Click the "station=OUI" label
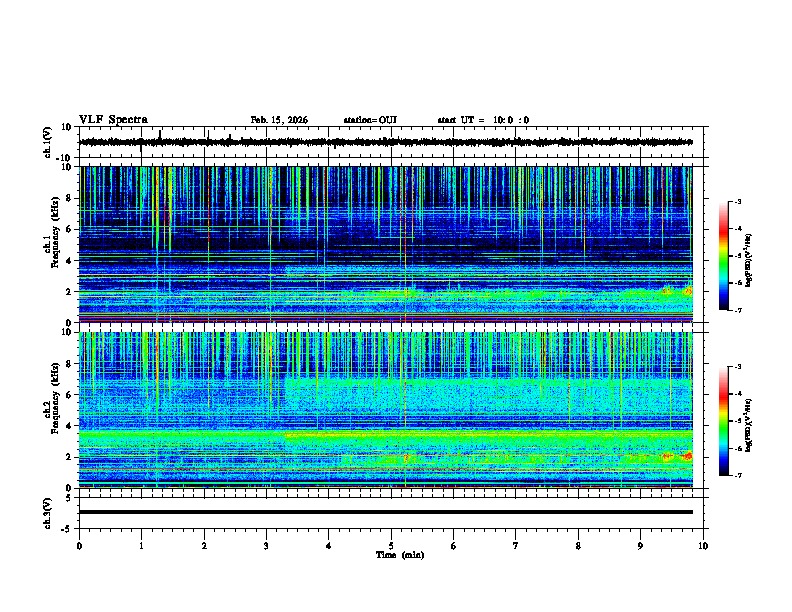Image resolution: width=792 pixels, height=612 pixels. (370, 120)
